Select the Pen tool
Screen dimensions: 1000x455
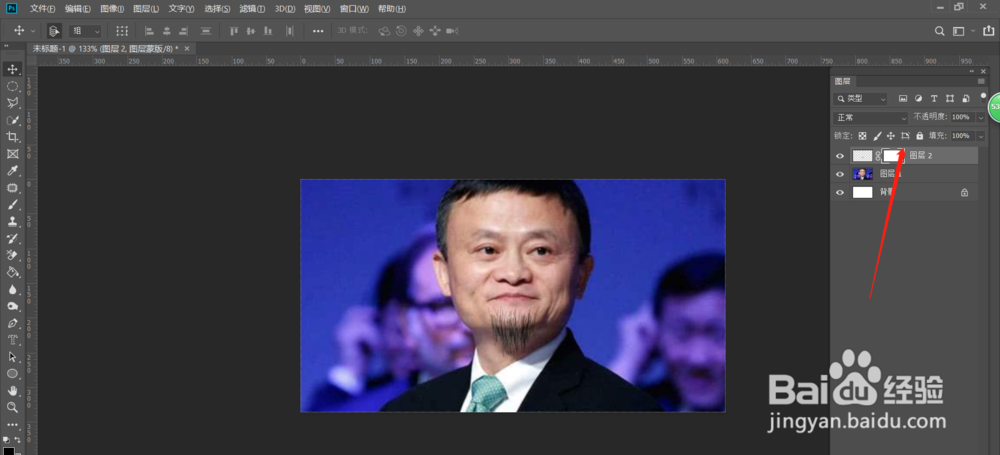[12, 323]
